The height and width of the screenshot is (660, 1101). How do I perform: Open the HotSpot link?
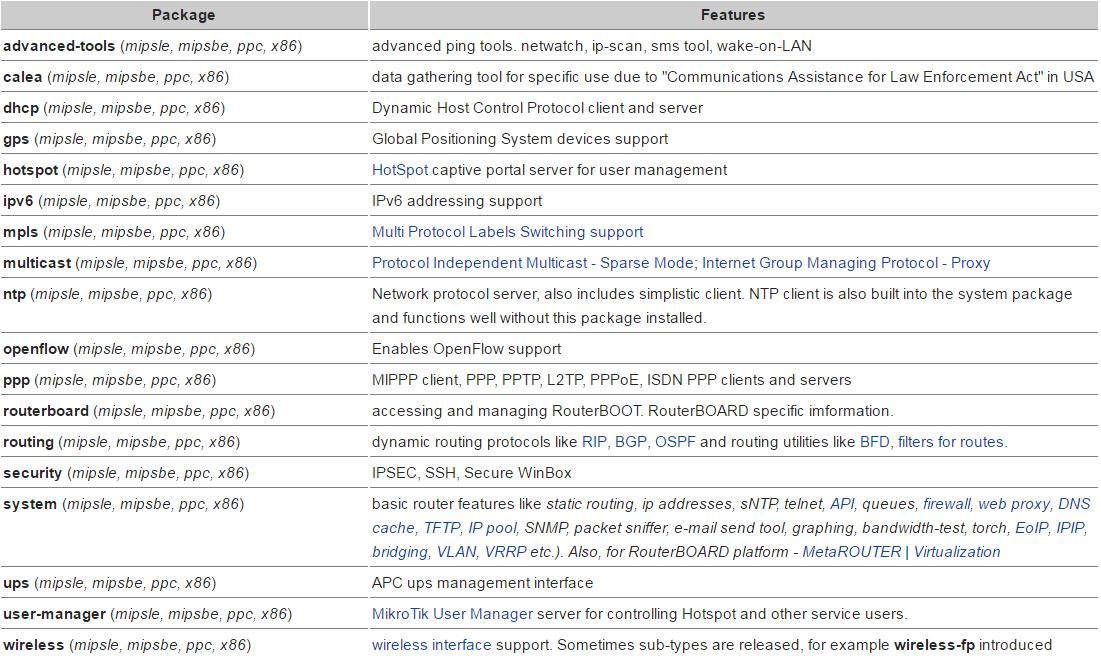point(398,170)
